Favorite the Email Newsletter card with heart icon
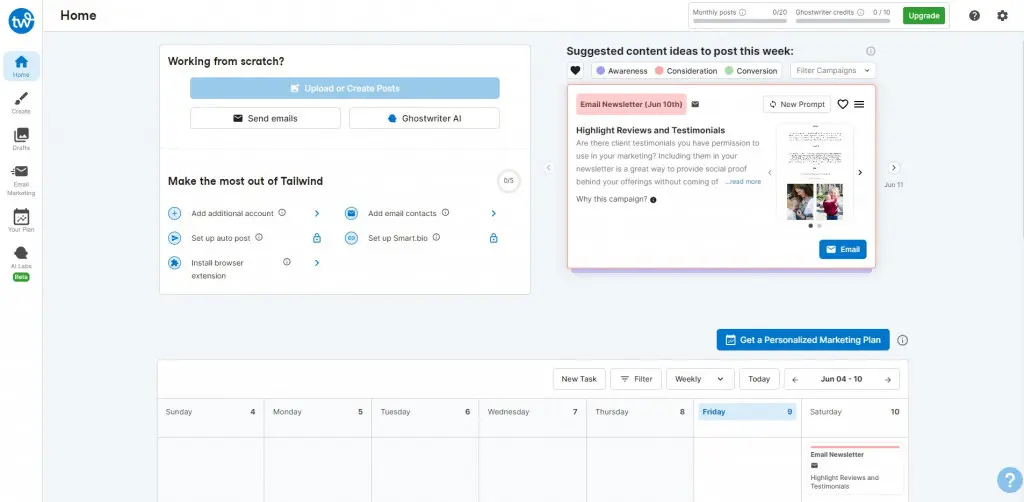Image resolution: width=1024 pixels, height=502 pixels. coord(842,104)
